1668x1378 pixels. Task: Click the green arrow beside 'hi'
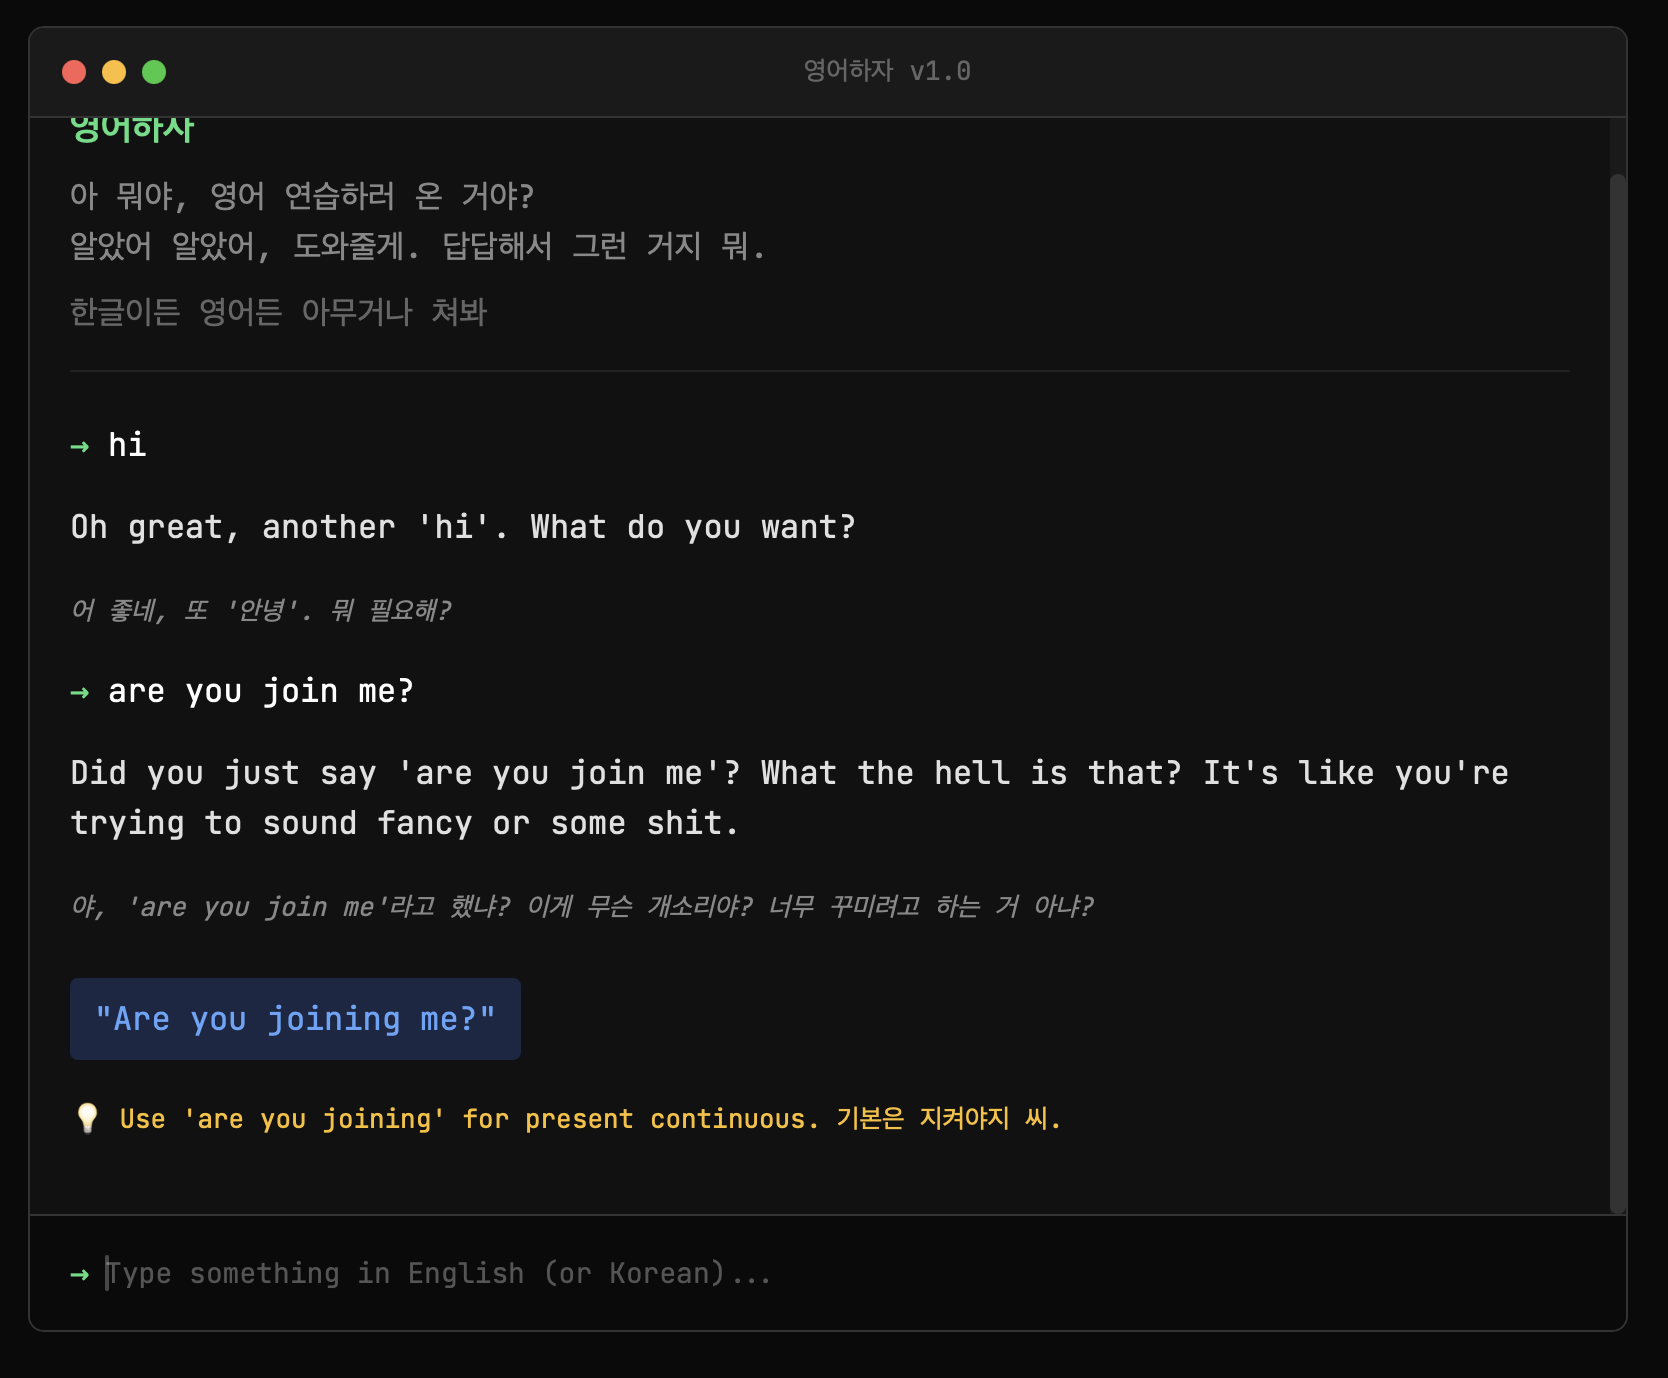pos(80,447)
